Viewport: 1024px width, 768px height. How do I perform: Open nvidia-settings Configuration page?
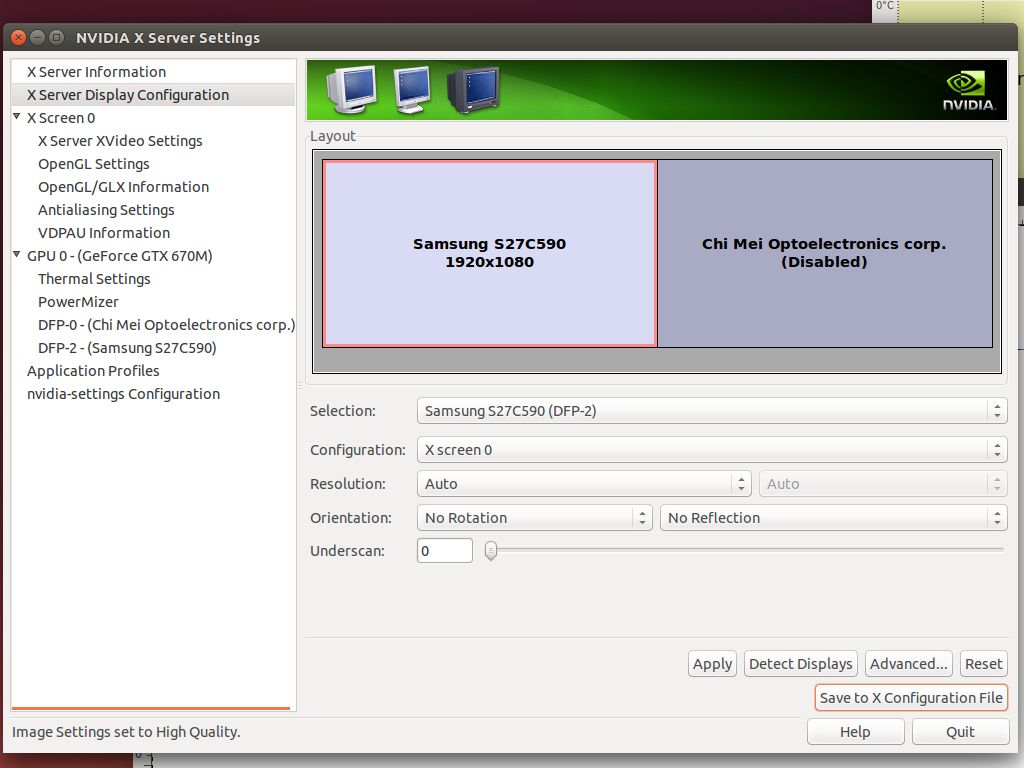point(123,394)
